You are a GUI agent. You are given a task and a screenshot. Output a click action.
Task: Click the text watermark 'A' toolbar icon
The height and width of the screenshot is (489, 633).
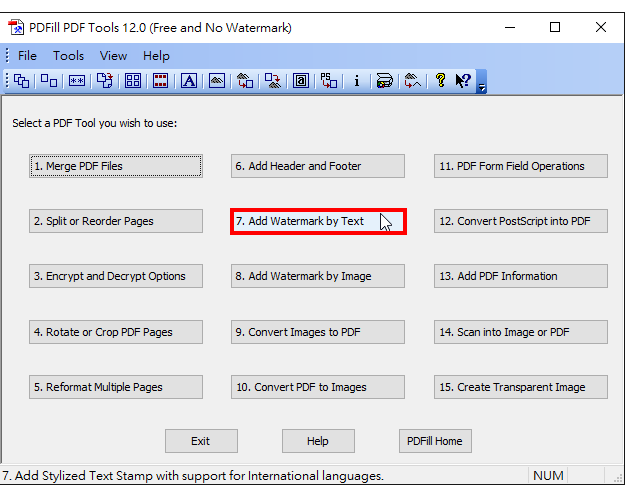tap(189, 81)
